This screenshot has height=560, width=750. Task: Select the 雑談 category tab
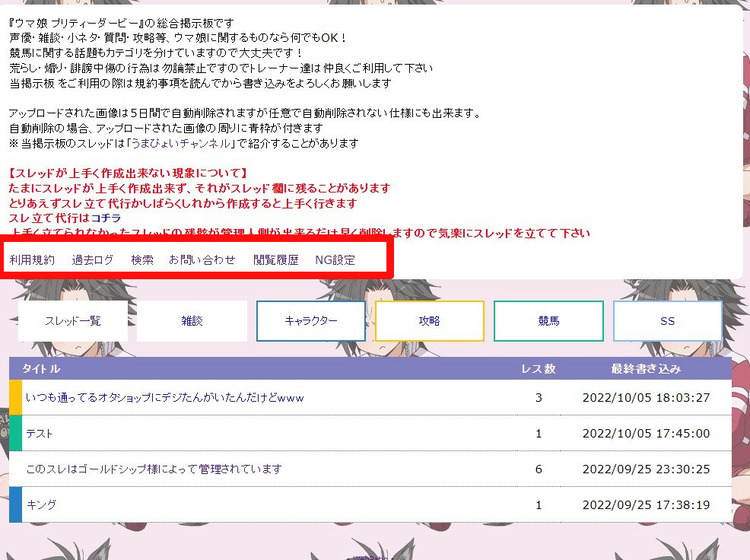[x=192, y=321]
